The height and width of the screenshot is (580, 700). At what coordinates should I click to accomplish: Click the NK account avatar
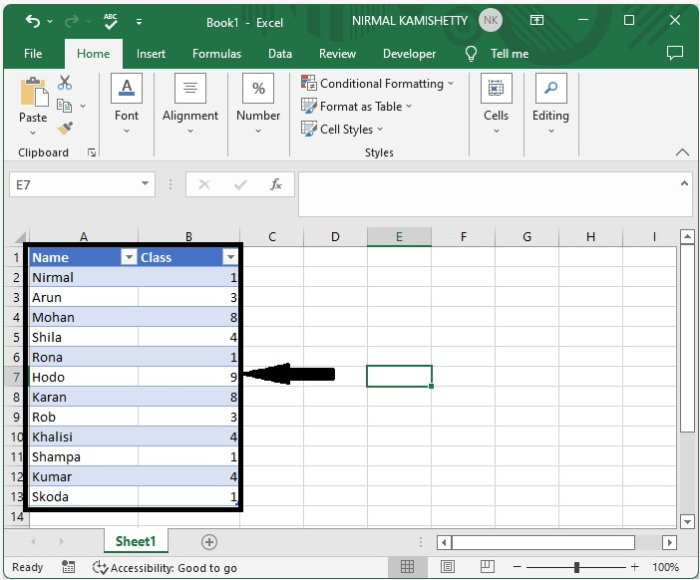tap(490, 20)
